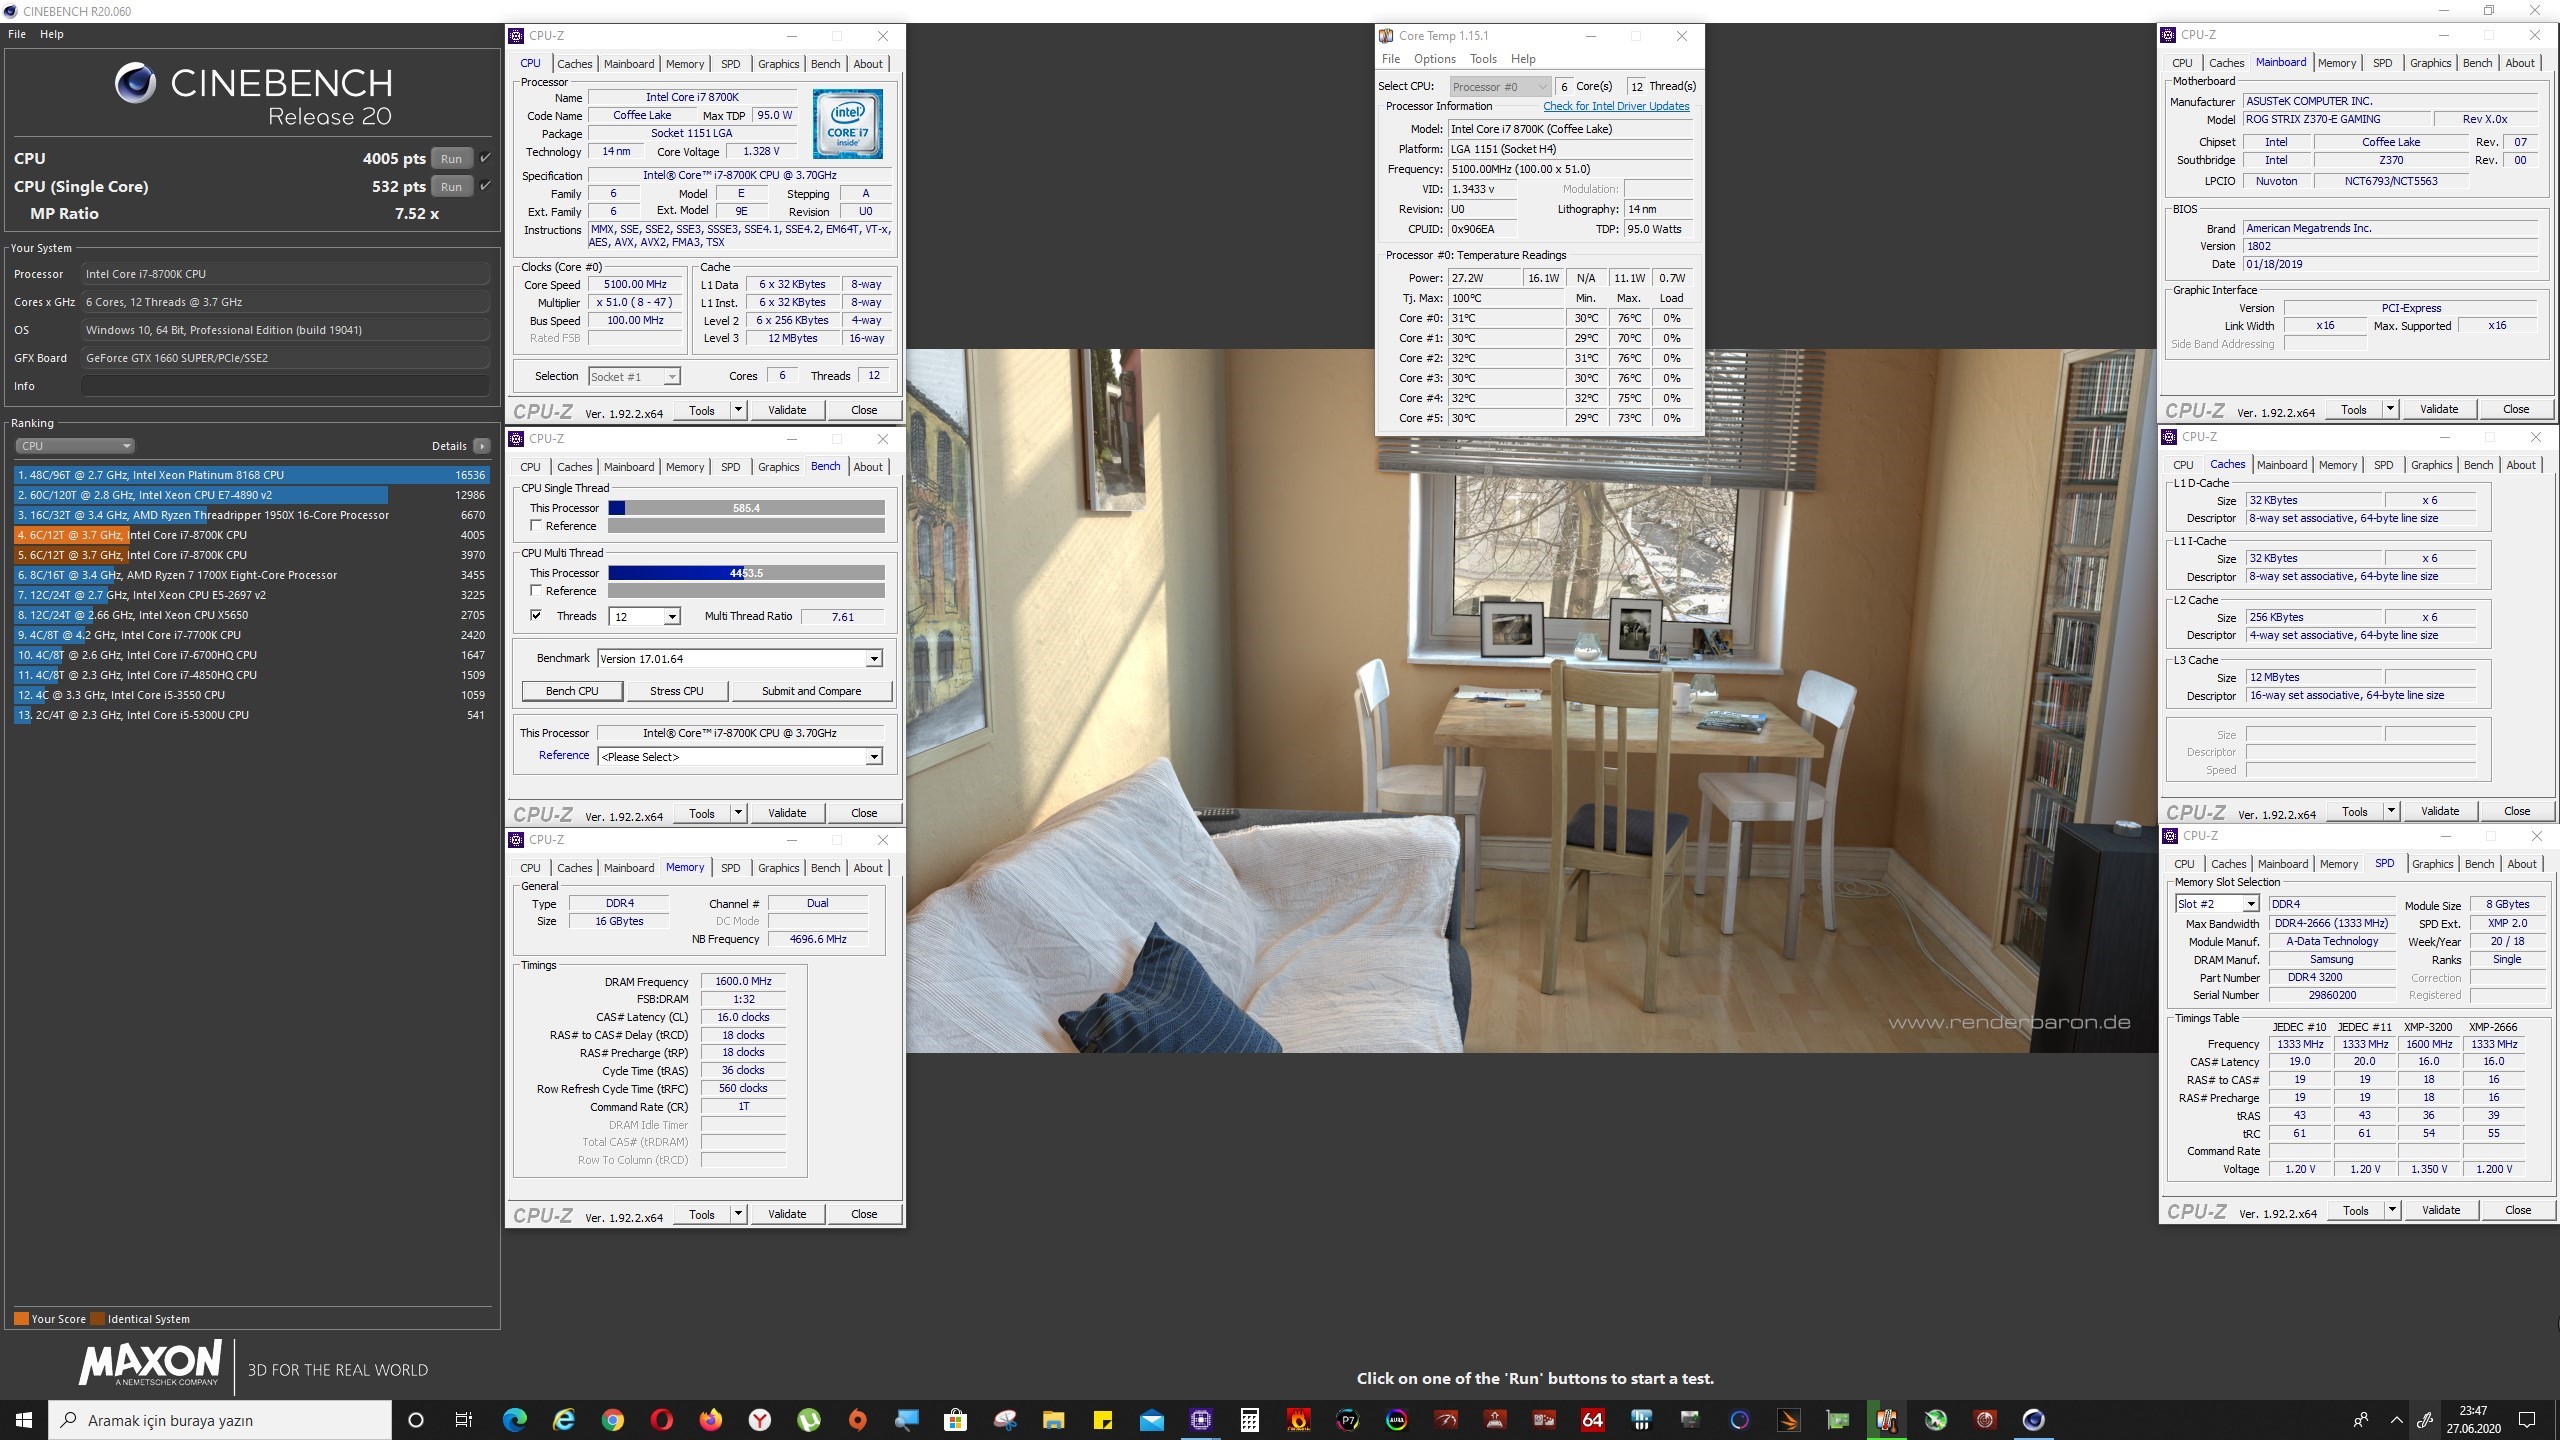2560x1440 pixels.
Task: Open Check for Intel Driver Updates link
Action: pos(1616,106)
